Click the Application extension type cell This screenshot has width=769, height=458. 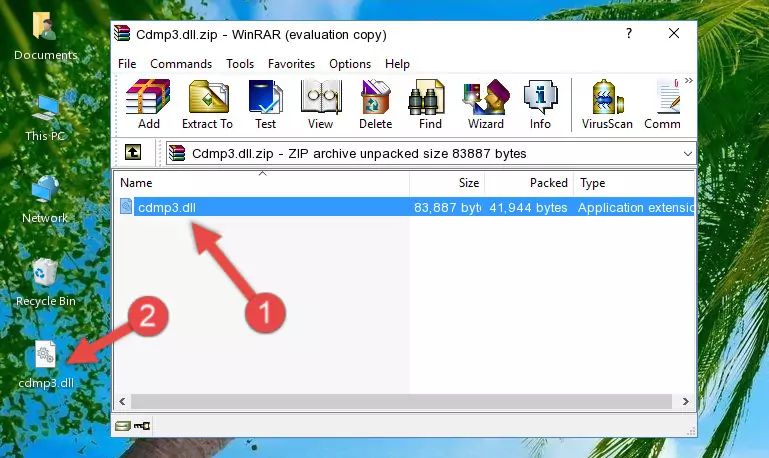[x=636, y=207]
